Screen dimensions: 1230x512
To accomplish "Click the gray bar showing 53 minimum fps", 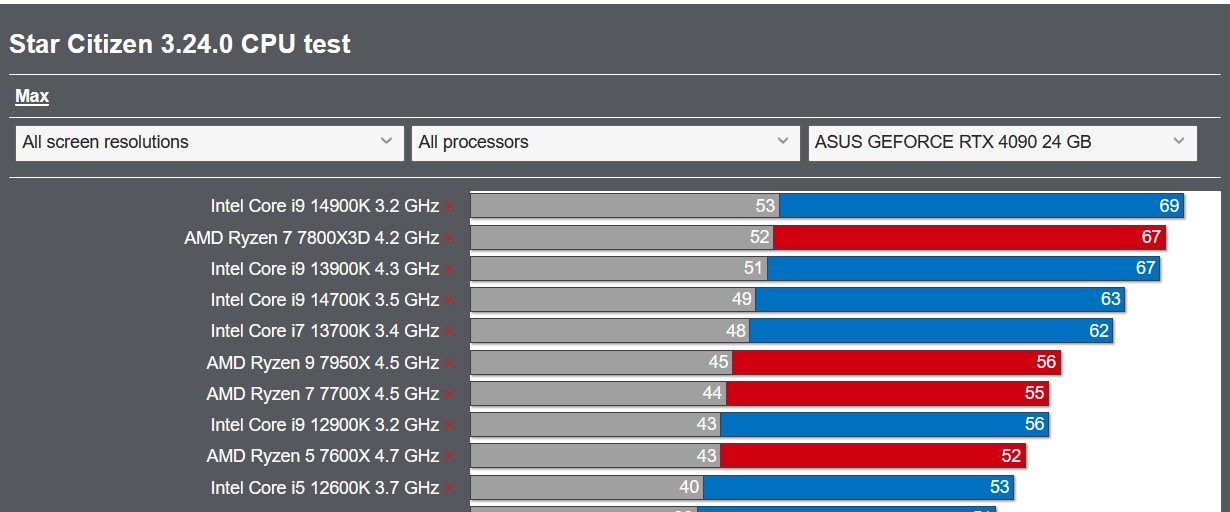I will [625, 206].
